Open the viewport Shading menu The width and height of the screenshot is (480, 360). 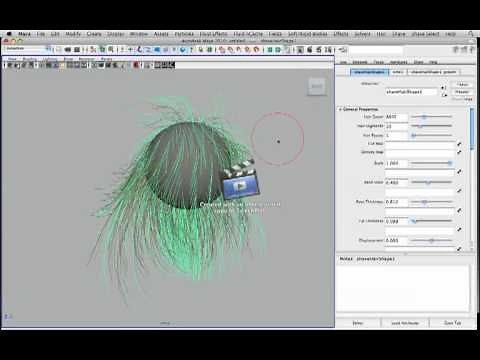(30, 59)
